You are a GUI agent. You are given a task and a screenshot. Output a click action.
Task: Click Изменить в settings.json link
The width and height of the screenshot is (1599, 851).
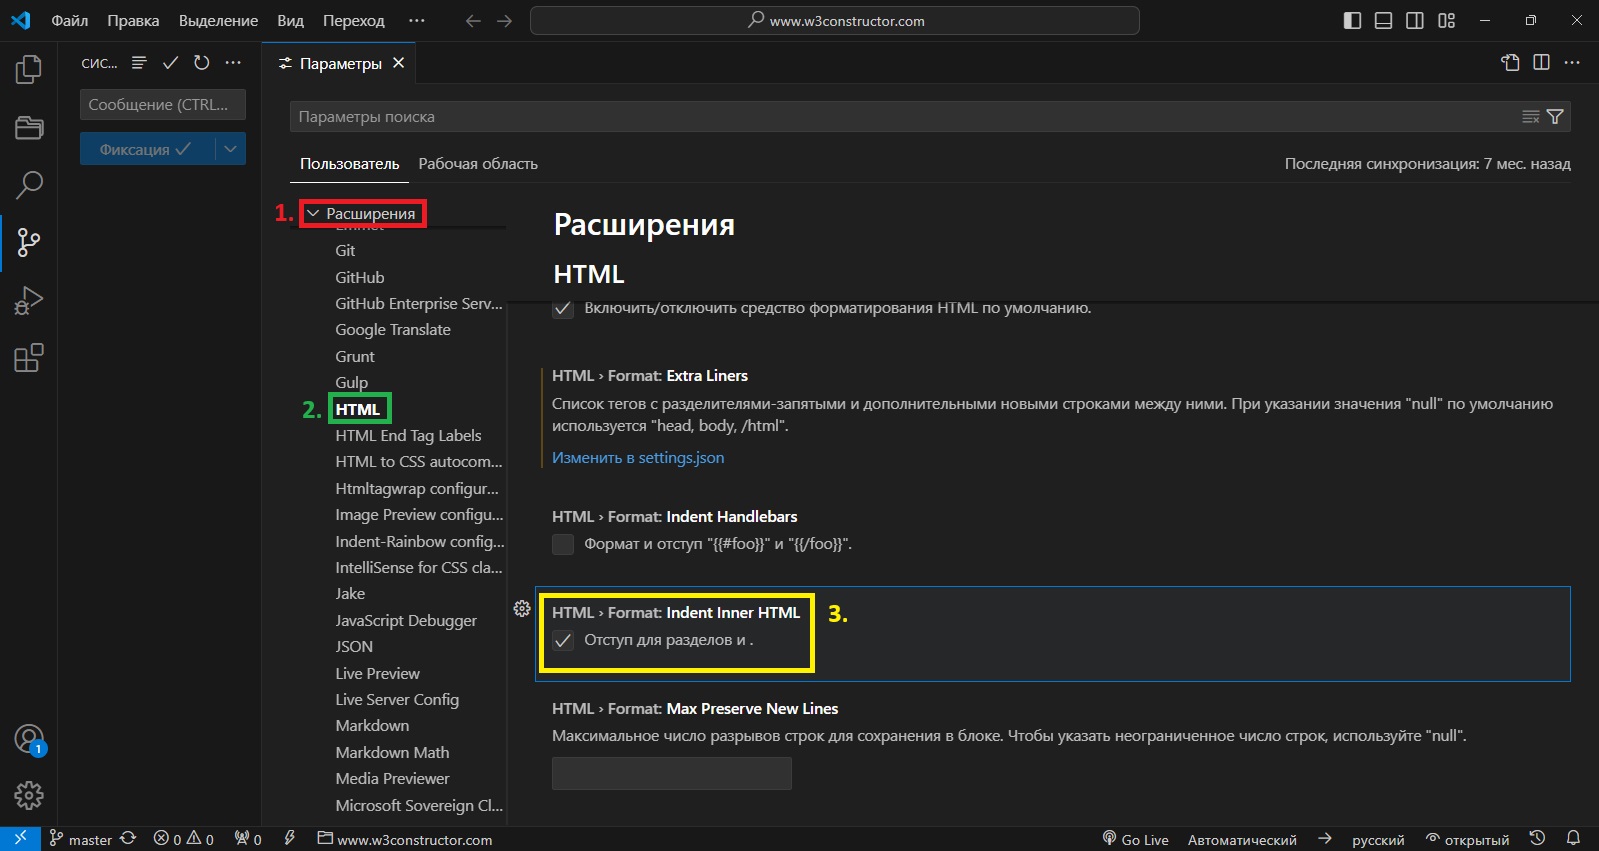click(638, 457)
